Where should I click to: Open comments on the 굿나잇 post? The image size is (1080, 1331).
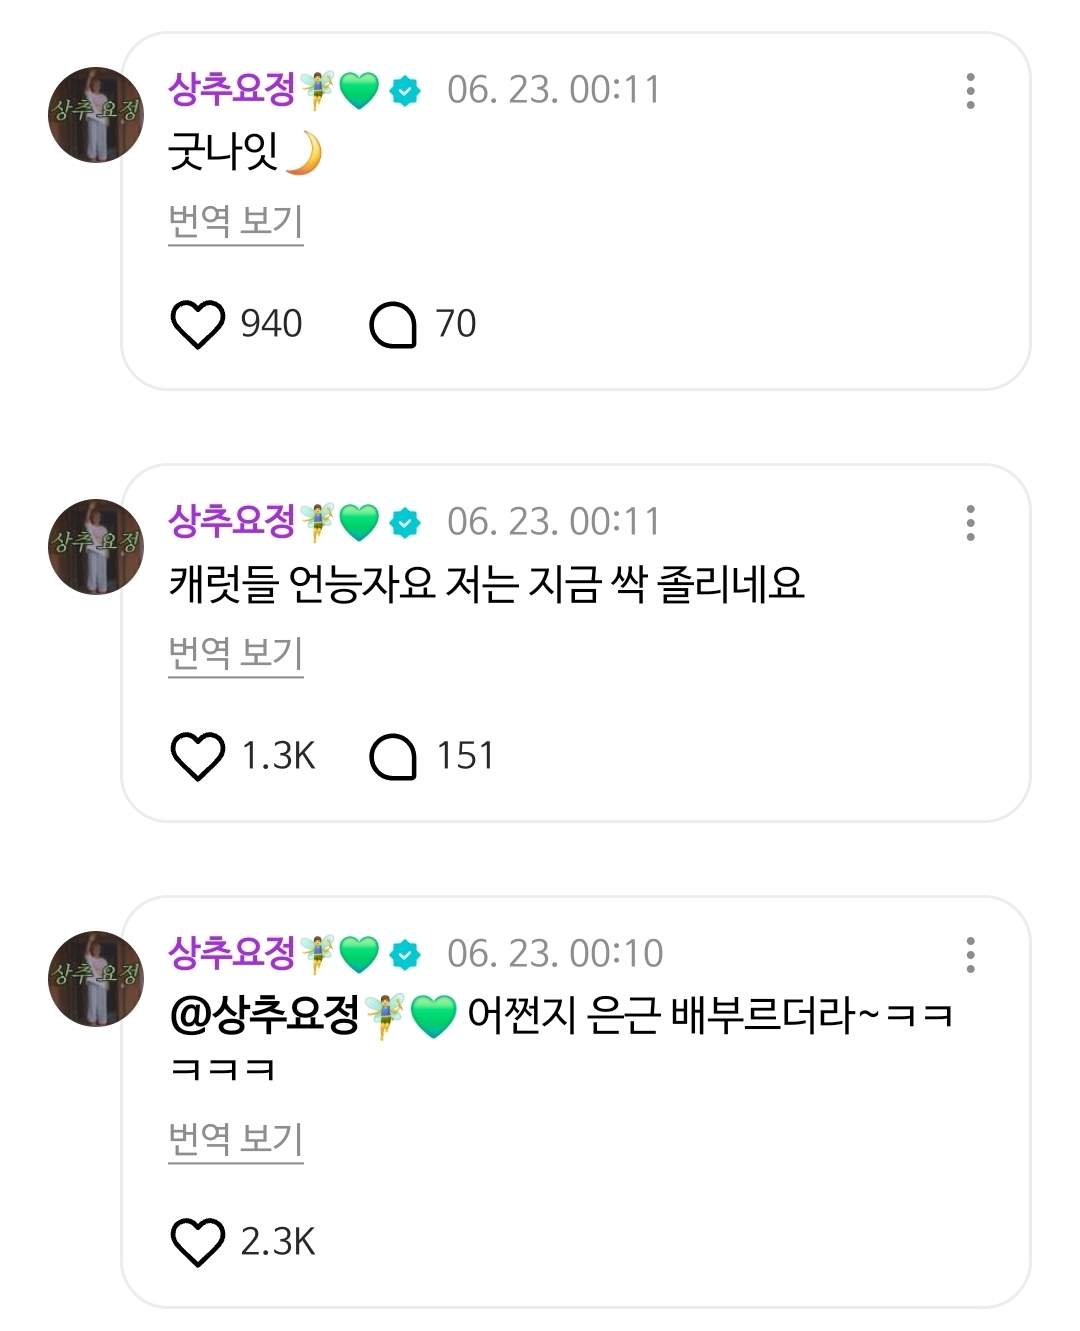(x=393, y=324)
